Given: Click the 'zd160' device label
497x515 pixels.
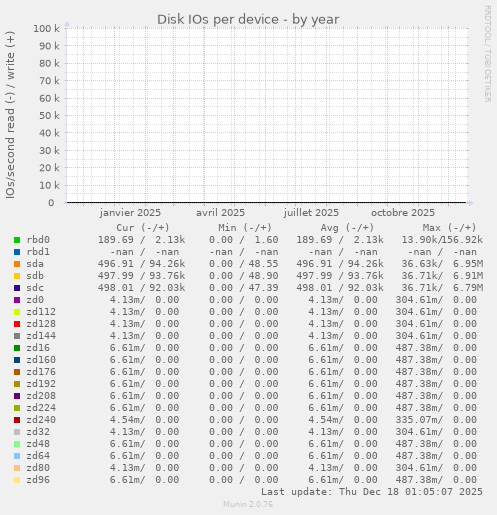Looking at the screenshot, I should [41, 360].
